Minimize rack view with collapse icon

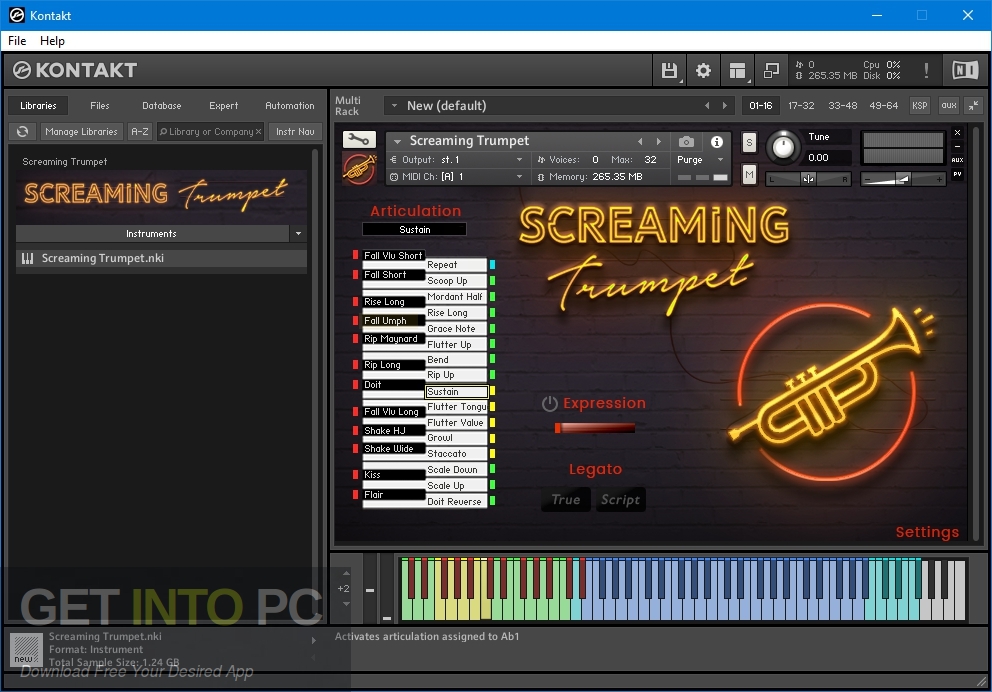point(974,106)
